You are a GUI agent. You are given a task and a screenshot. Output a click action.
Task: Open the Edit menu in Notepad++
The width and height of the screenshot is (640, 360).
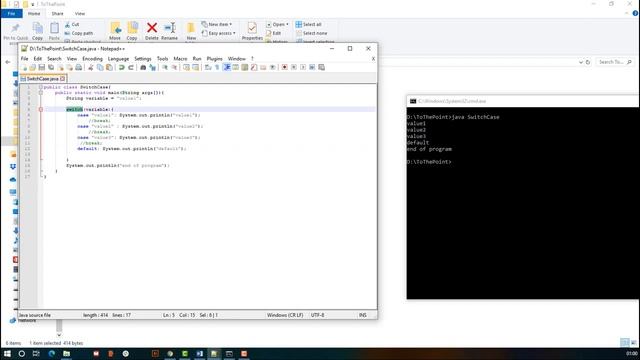(x=38, y=59)
